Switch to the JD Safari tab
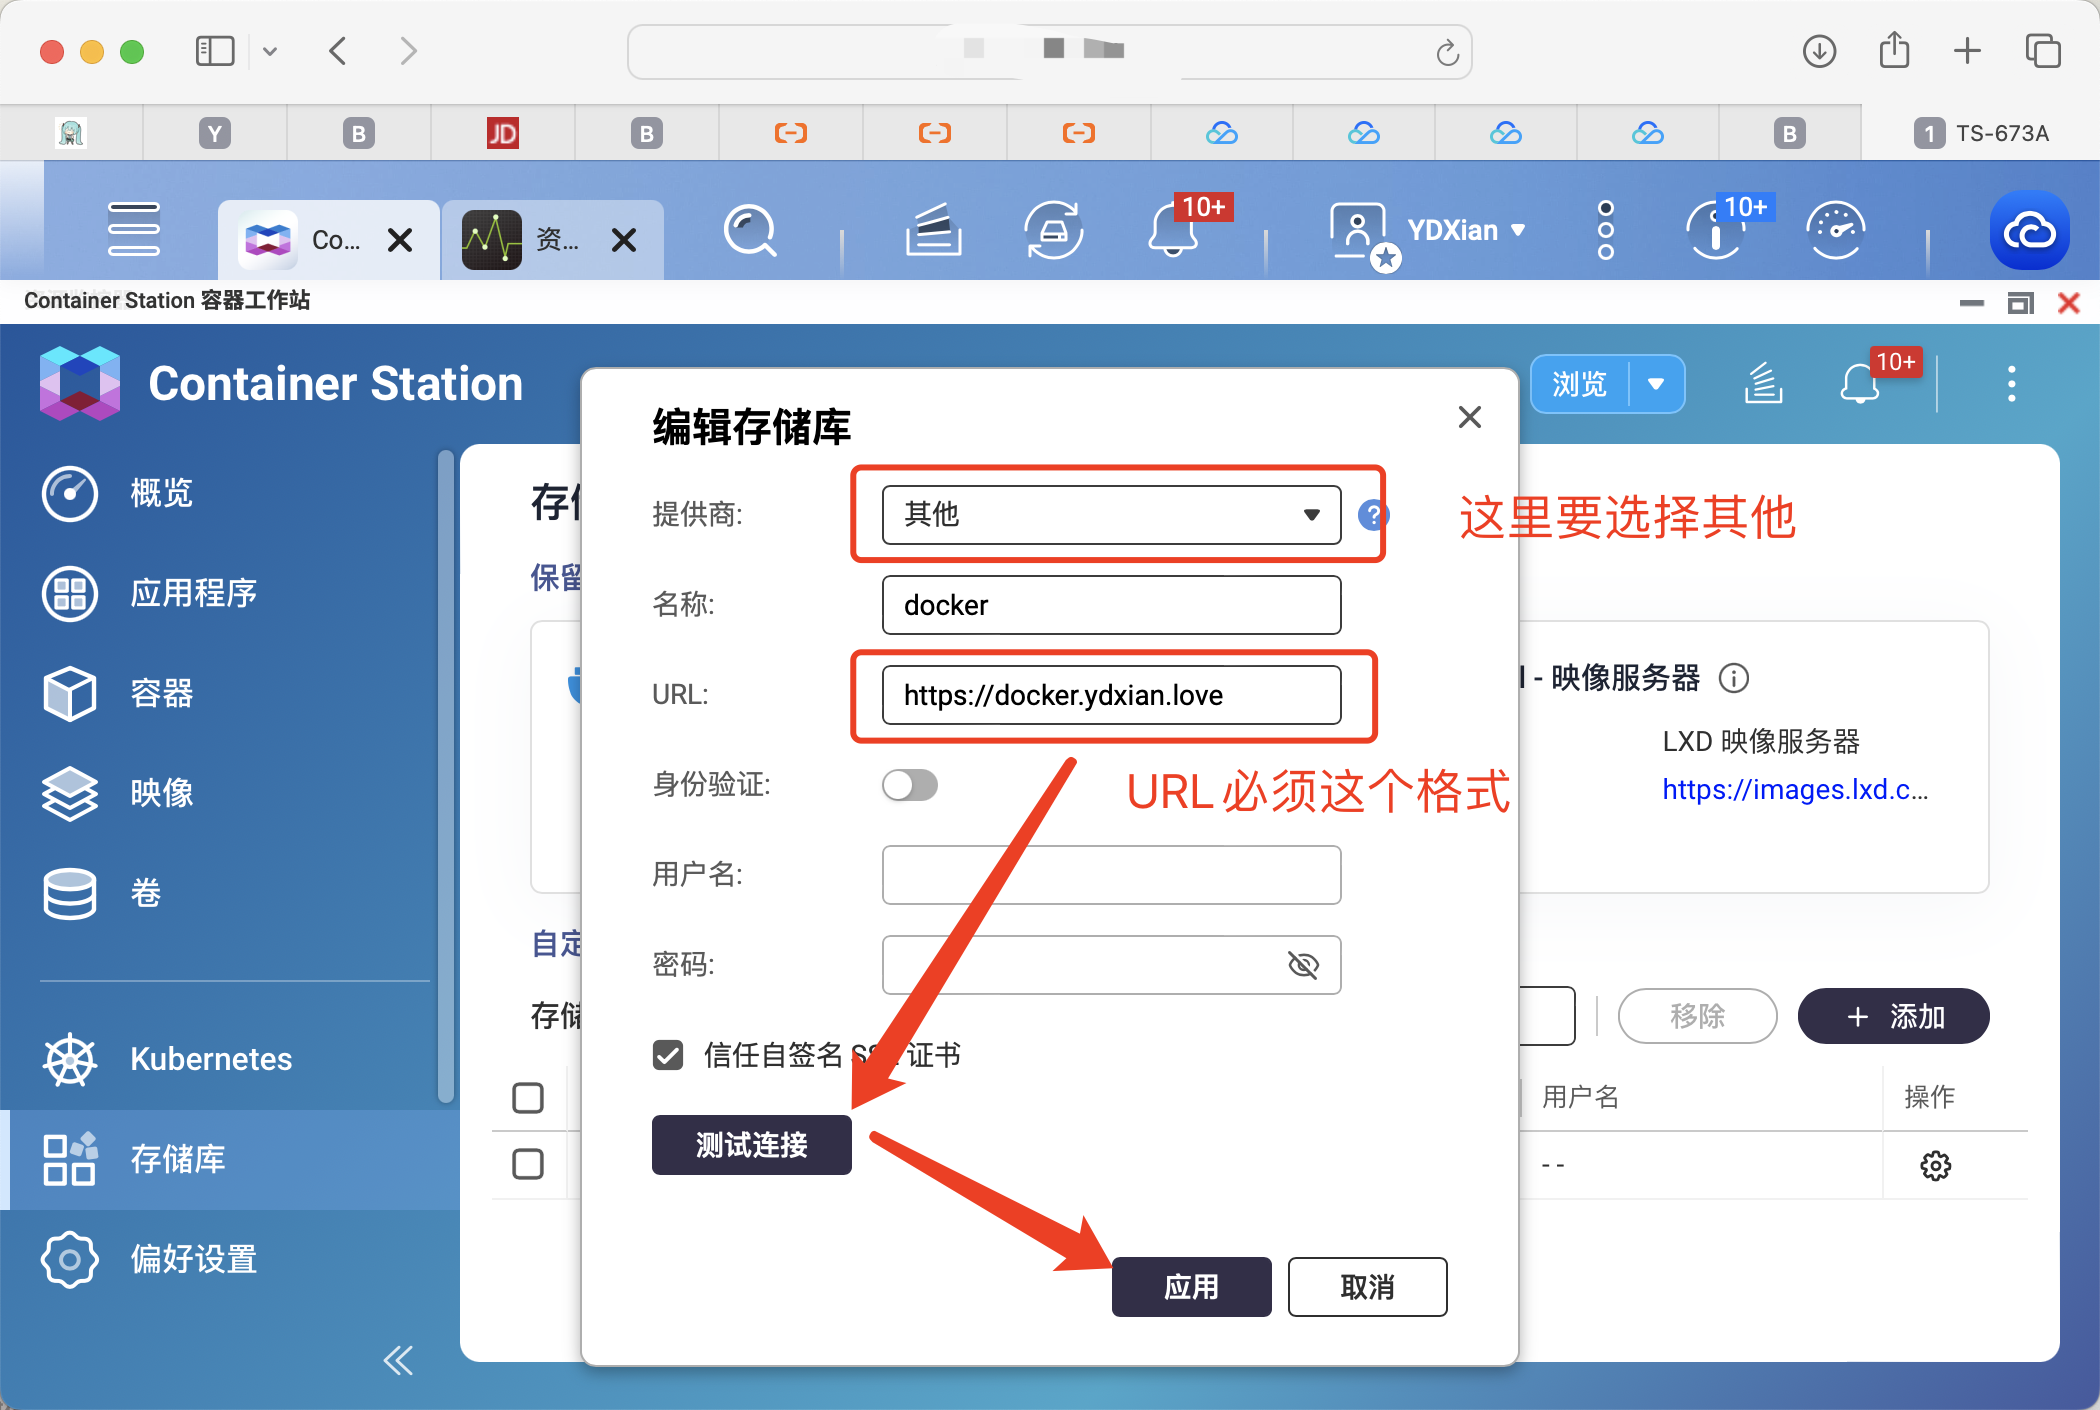The image size is (2100, 1410). click(502, 133)
